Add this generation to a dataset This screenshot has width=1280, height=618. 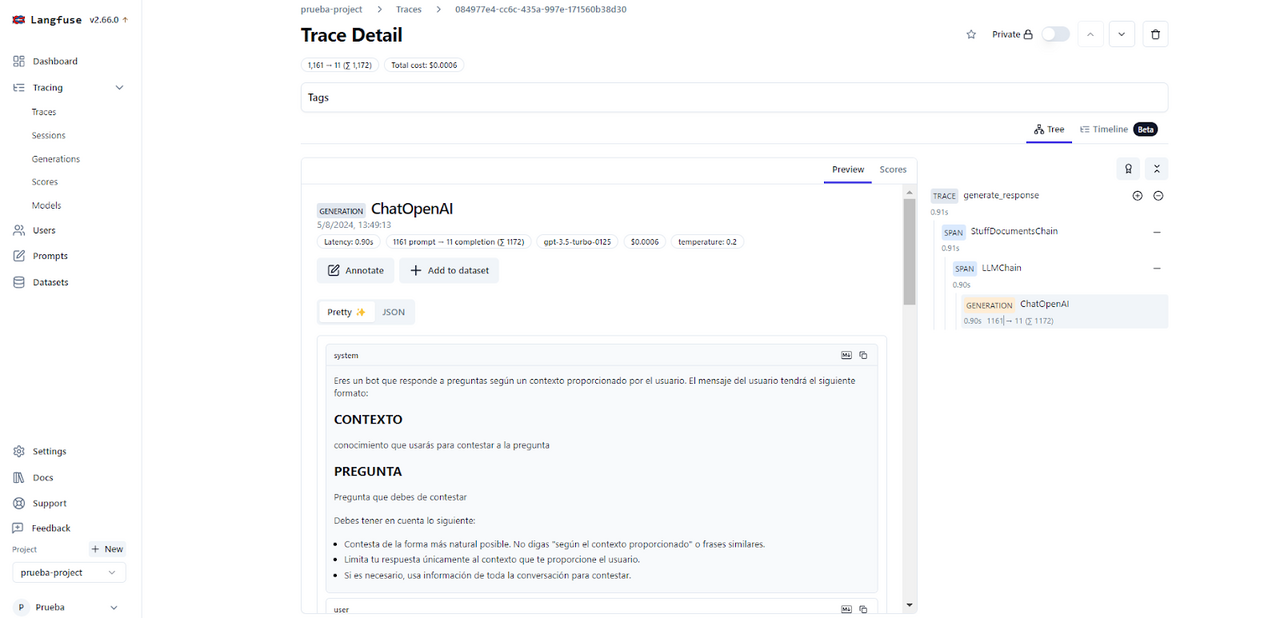point(448,270)
